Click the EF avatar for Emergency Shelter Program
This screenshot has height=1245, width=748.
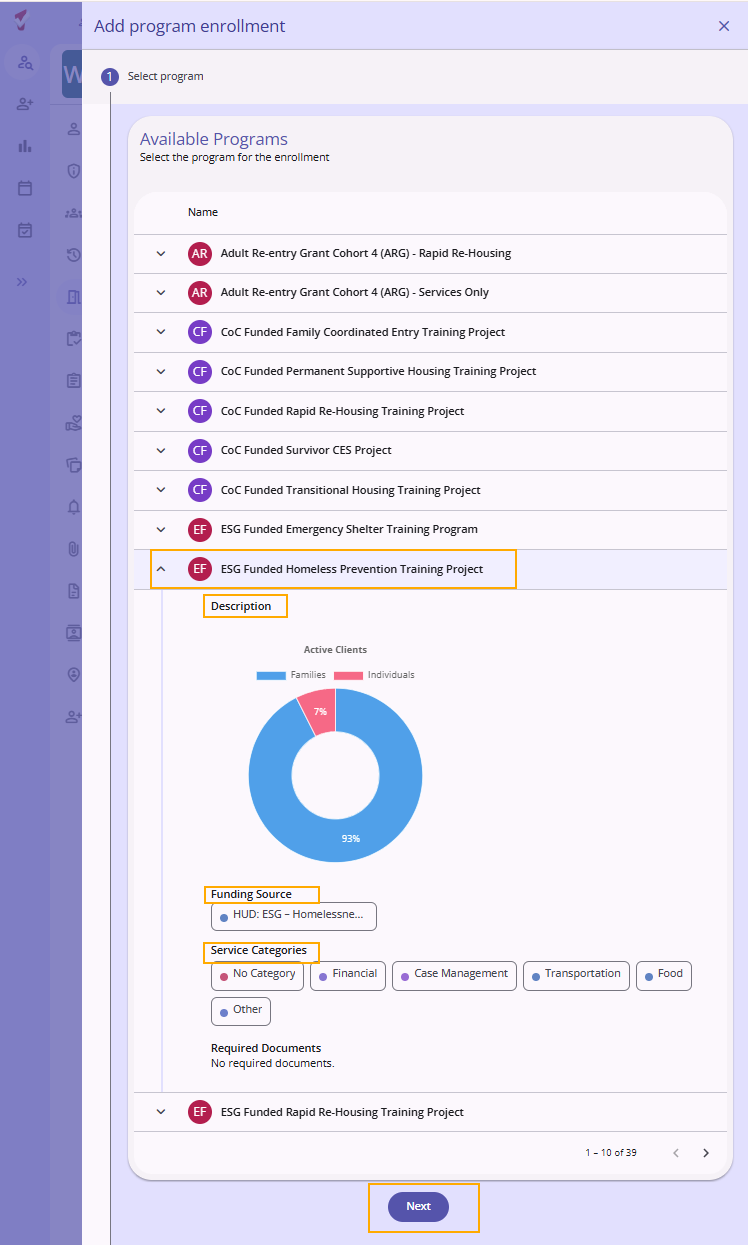pyautogui.click(x=200, y=529)
